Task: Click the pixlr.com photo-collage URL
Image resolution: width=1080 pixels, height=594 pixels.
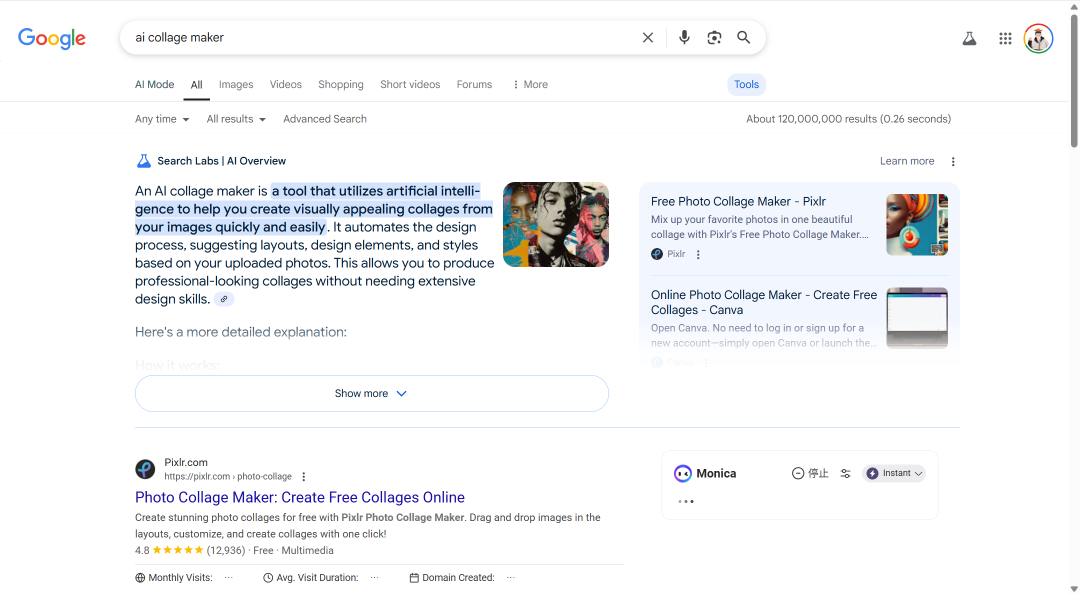Action: click(x=228, y=477)
